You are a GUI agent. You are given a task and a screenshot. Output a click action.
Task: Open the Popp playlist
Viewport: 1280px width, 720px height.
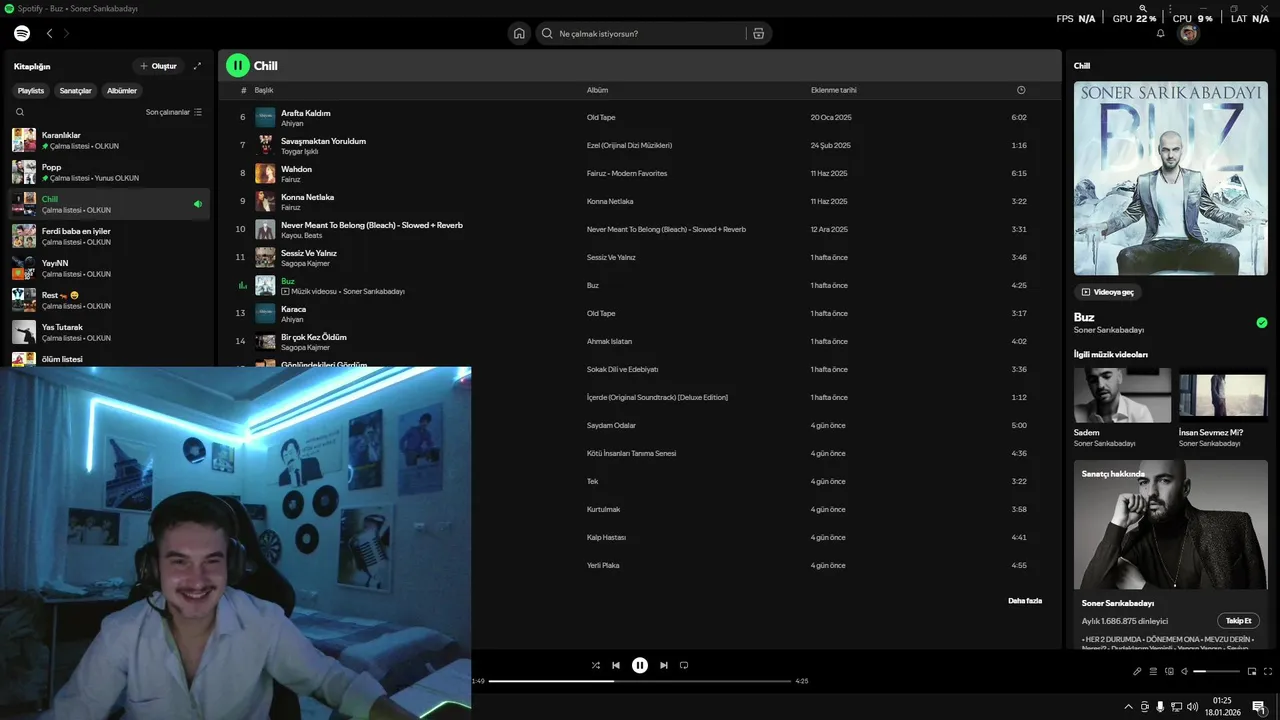(110, 172)
